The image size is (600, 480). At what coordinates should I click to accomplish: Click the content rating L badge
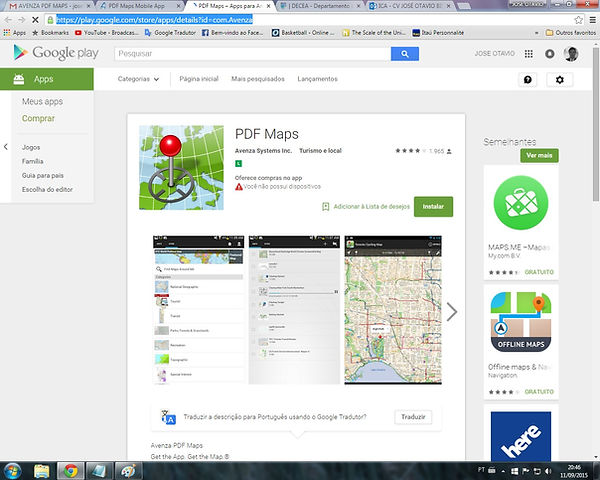(x=238, y=163)
